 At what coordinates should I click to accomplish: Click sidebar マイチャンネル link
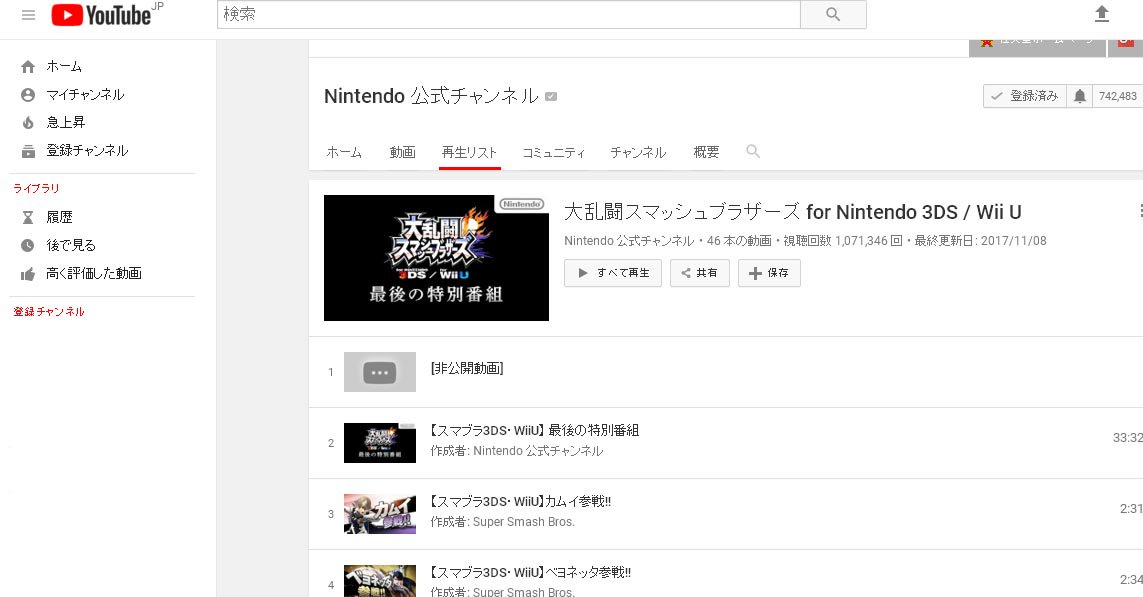[85, 95]
